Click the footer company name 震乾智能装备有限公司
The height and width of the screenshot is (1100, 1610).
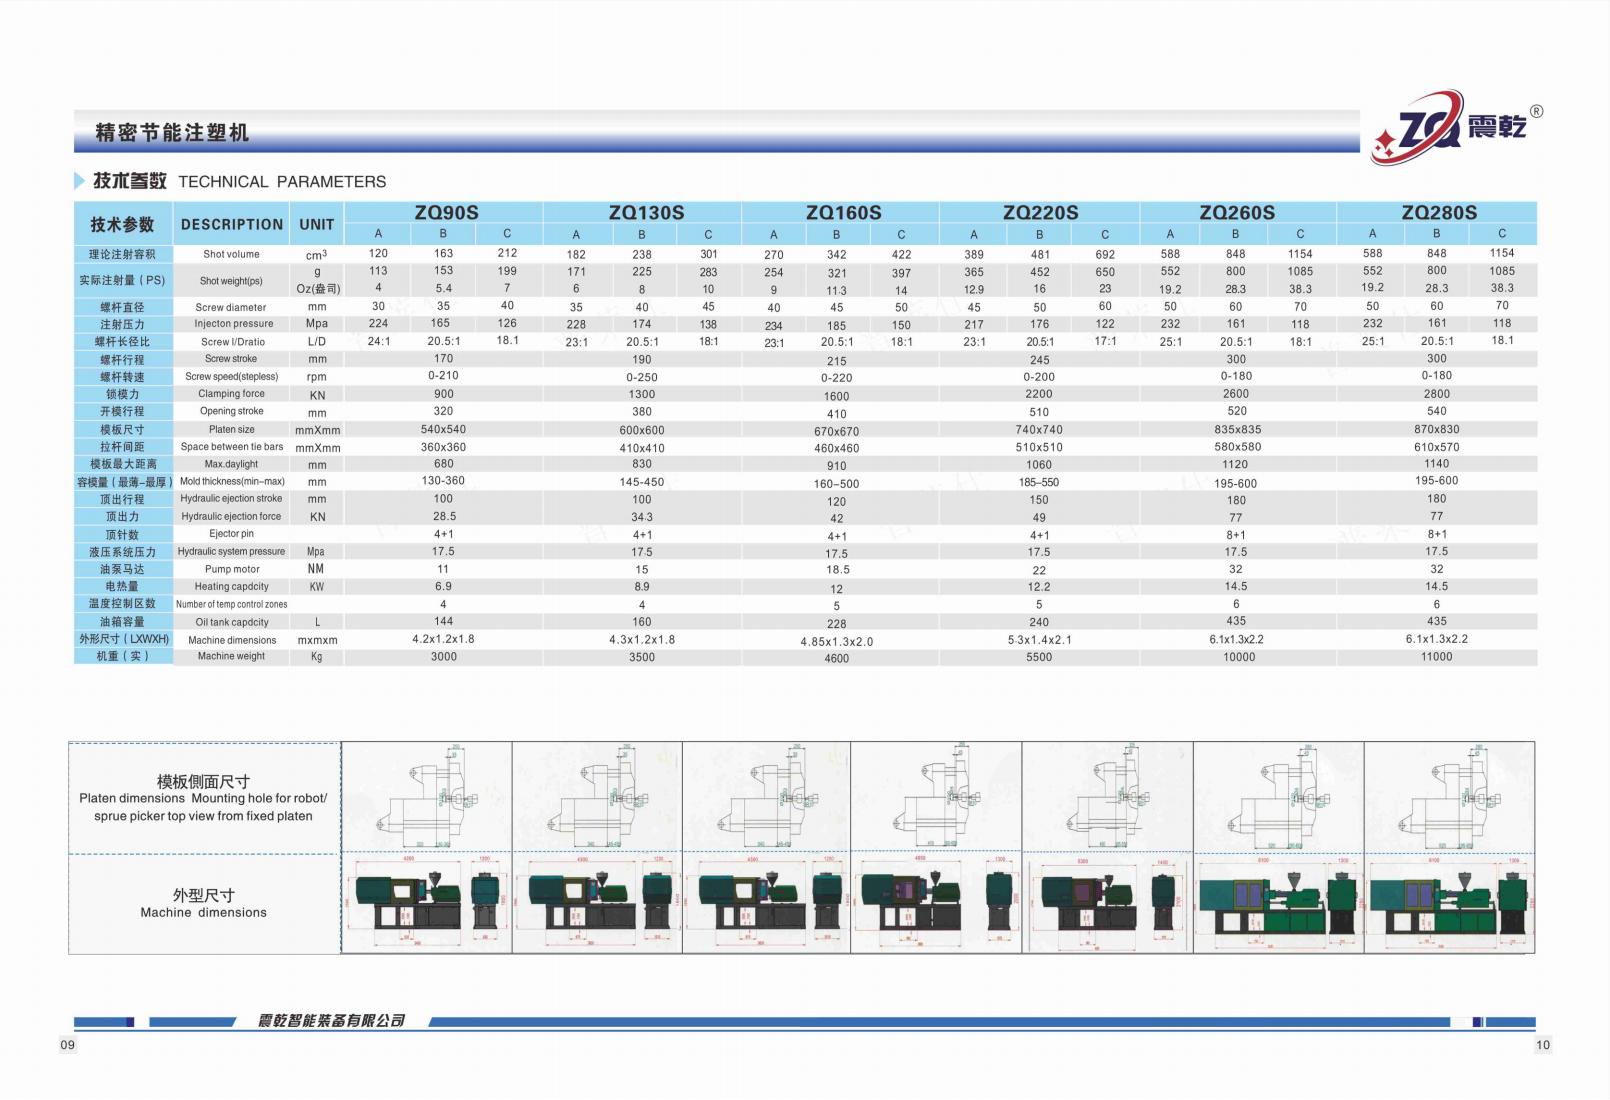[x=331, y=1020]
